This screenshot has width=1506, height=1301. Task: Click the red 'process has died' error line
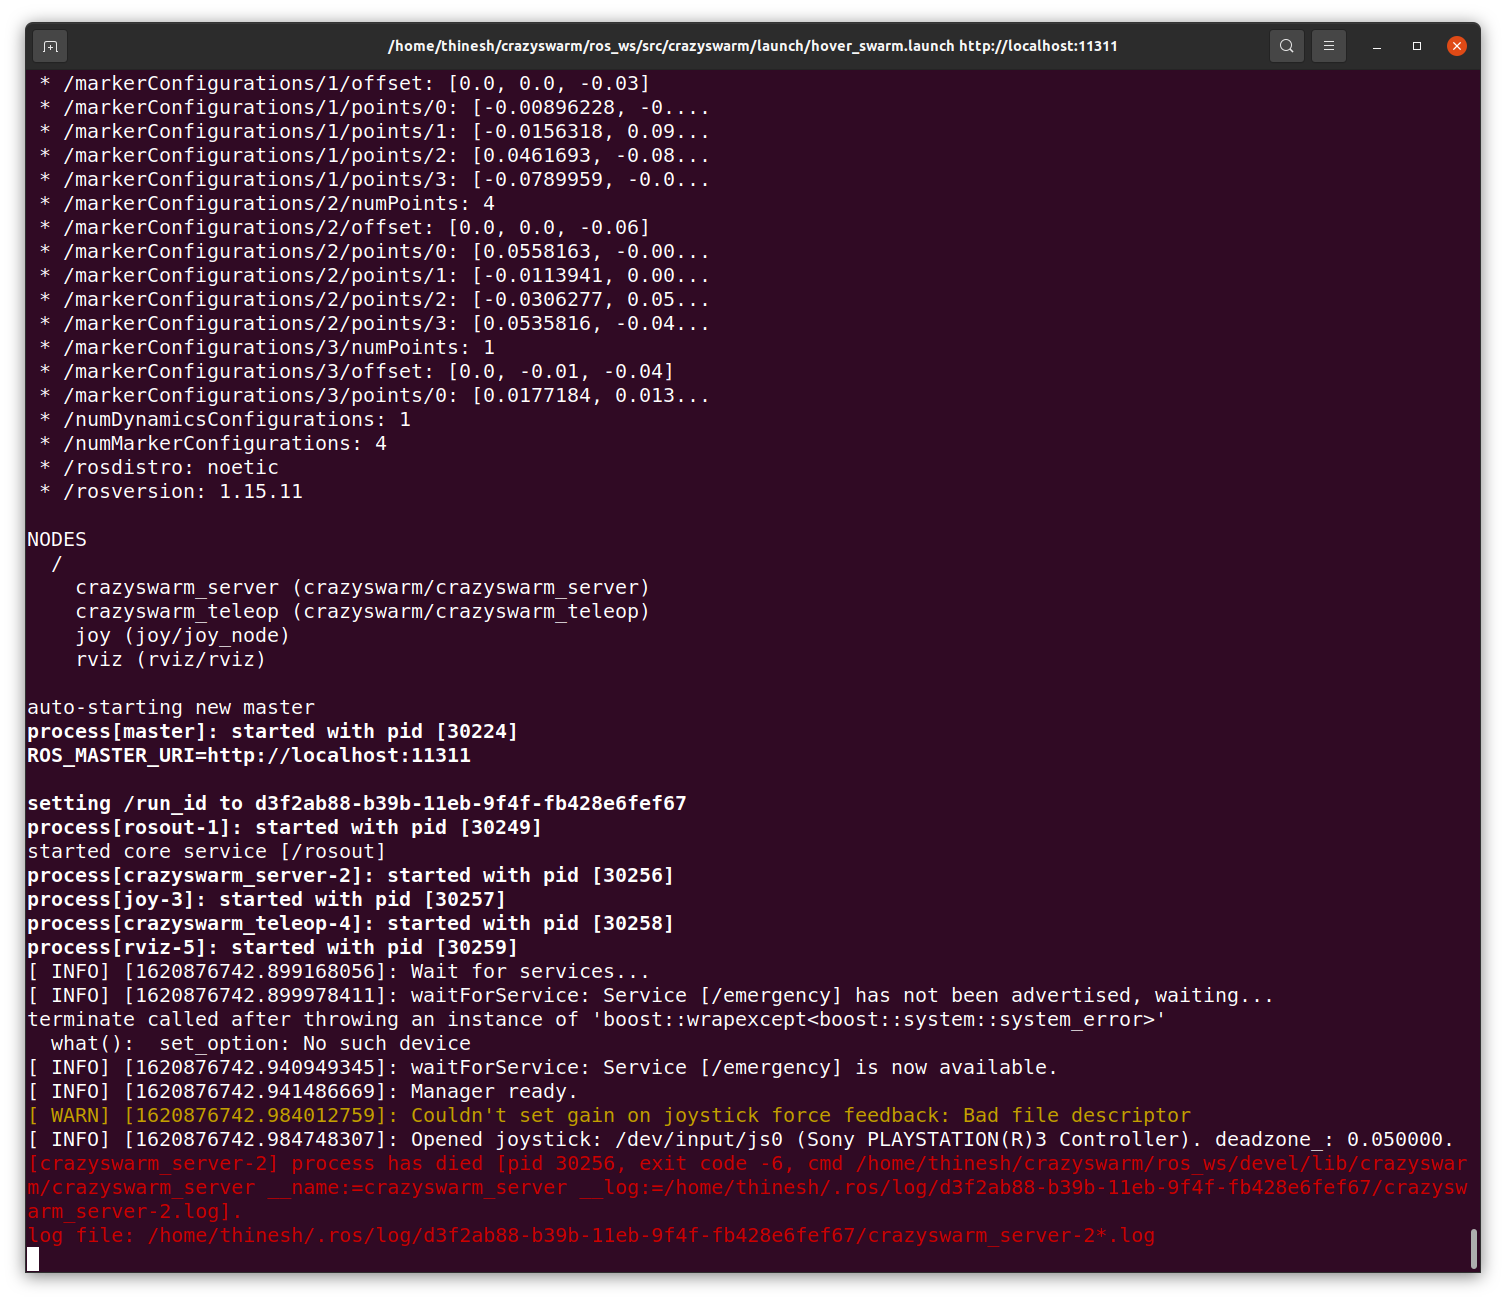tap(748, 1188)
